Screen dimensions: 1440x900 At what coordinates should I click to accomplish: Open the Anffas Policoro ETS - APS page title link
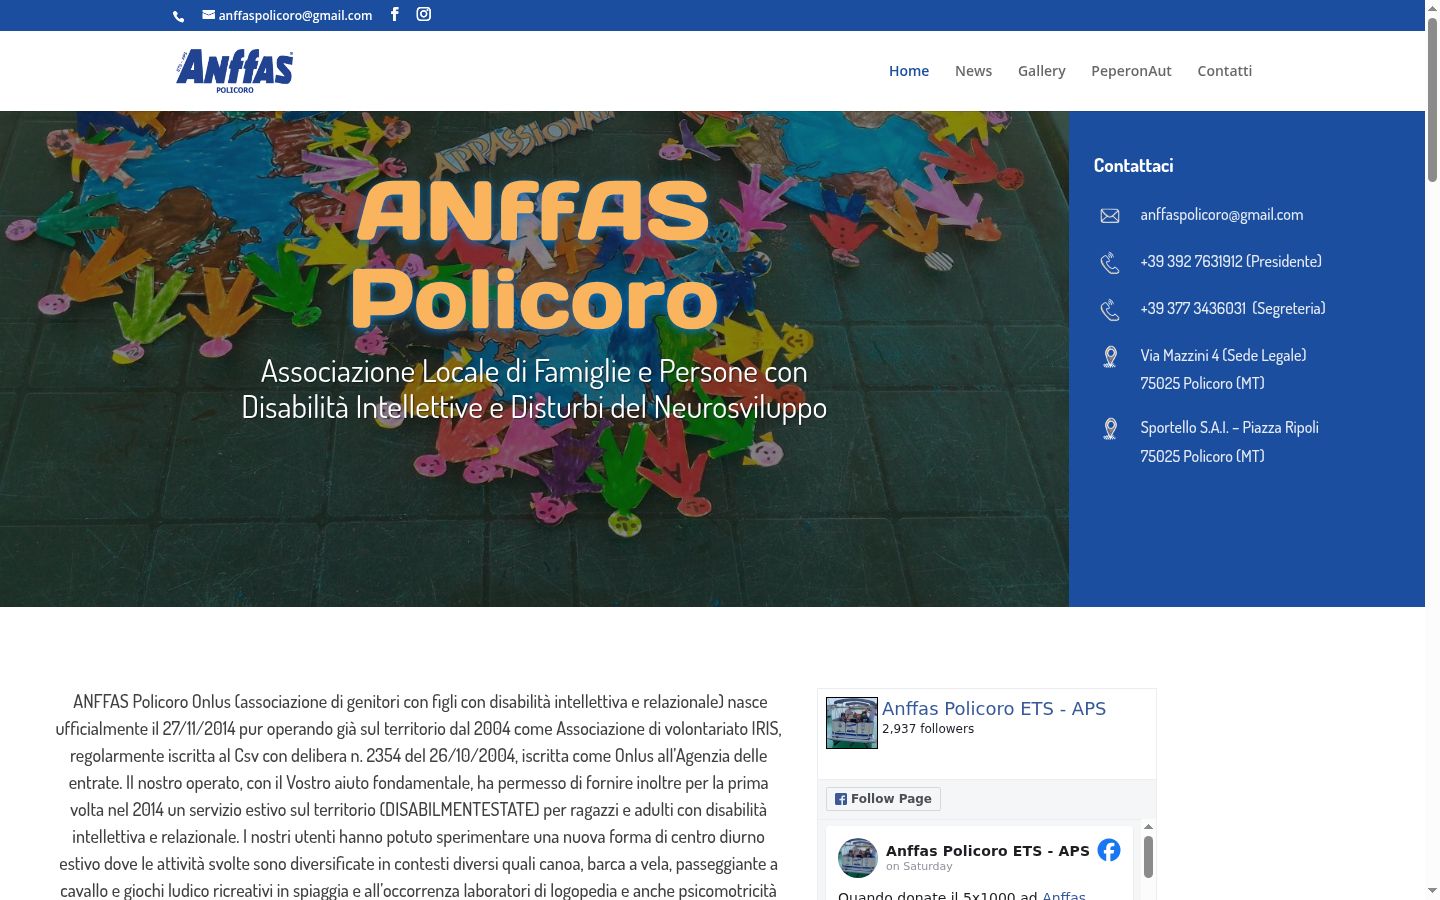[994, 708]
